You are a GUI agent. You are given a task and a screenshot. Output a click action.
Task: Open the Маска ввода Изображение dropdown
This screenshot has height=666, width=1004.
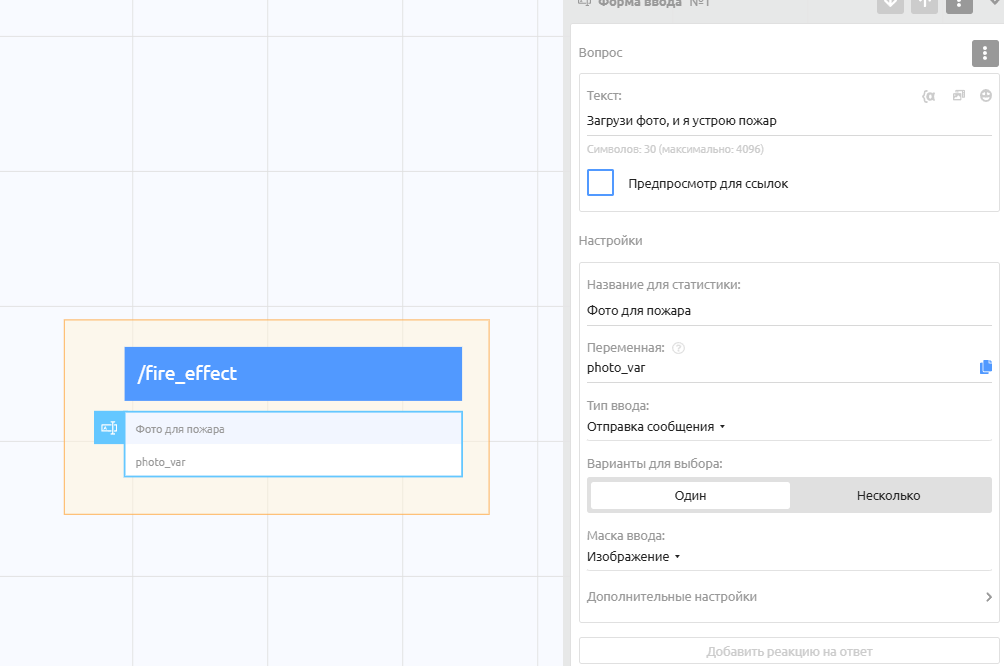633,557
